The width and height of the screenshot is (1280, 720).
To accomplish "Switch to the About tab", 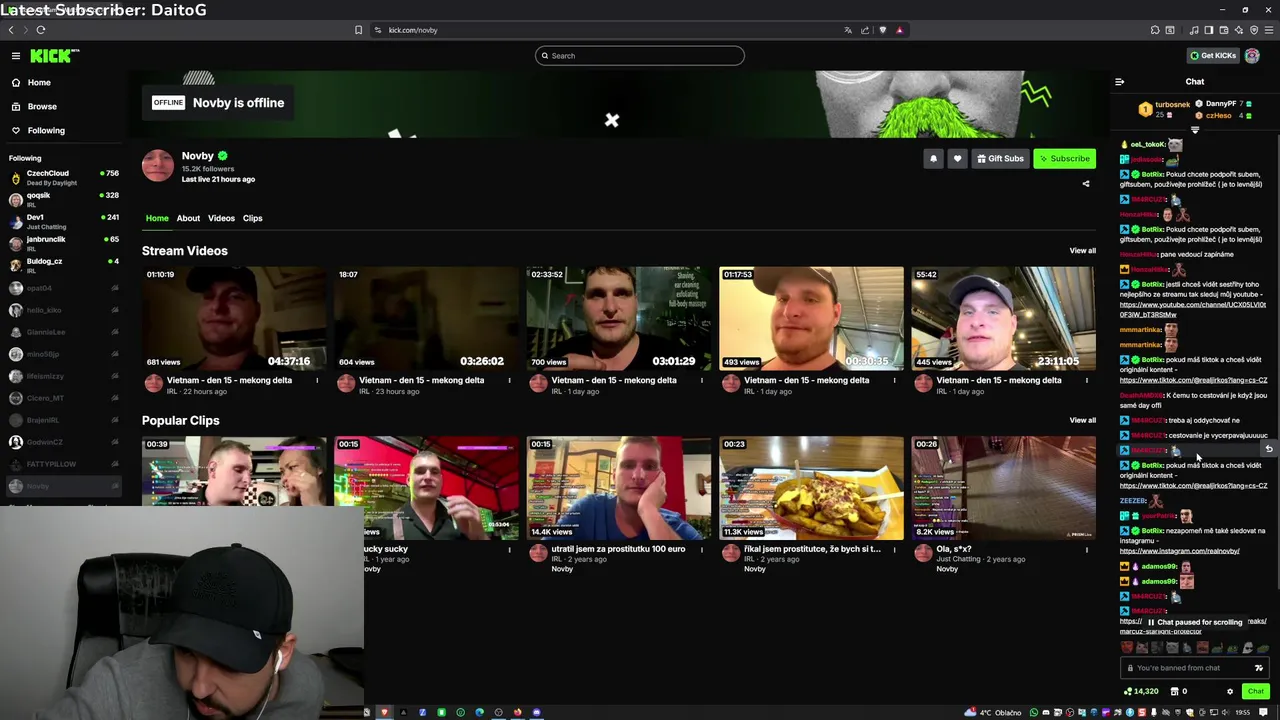I will [x=188, y=218].
